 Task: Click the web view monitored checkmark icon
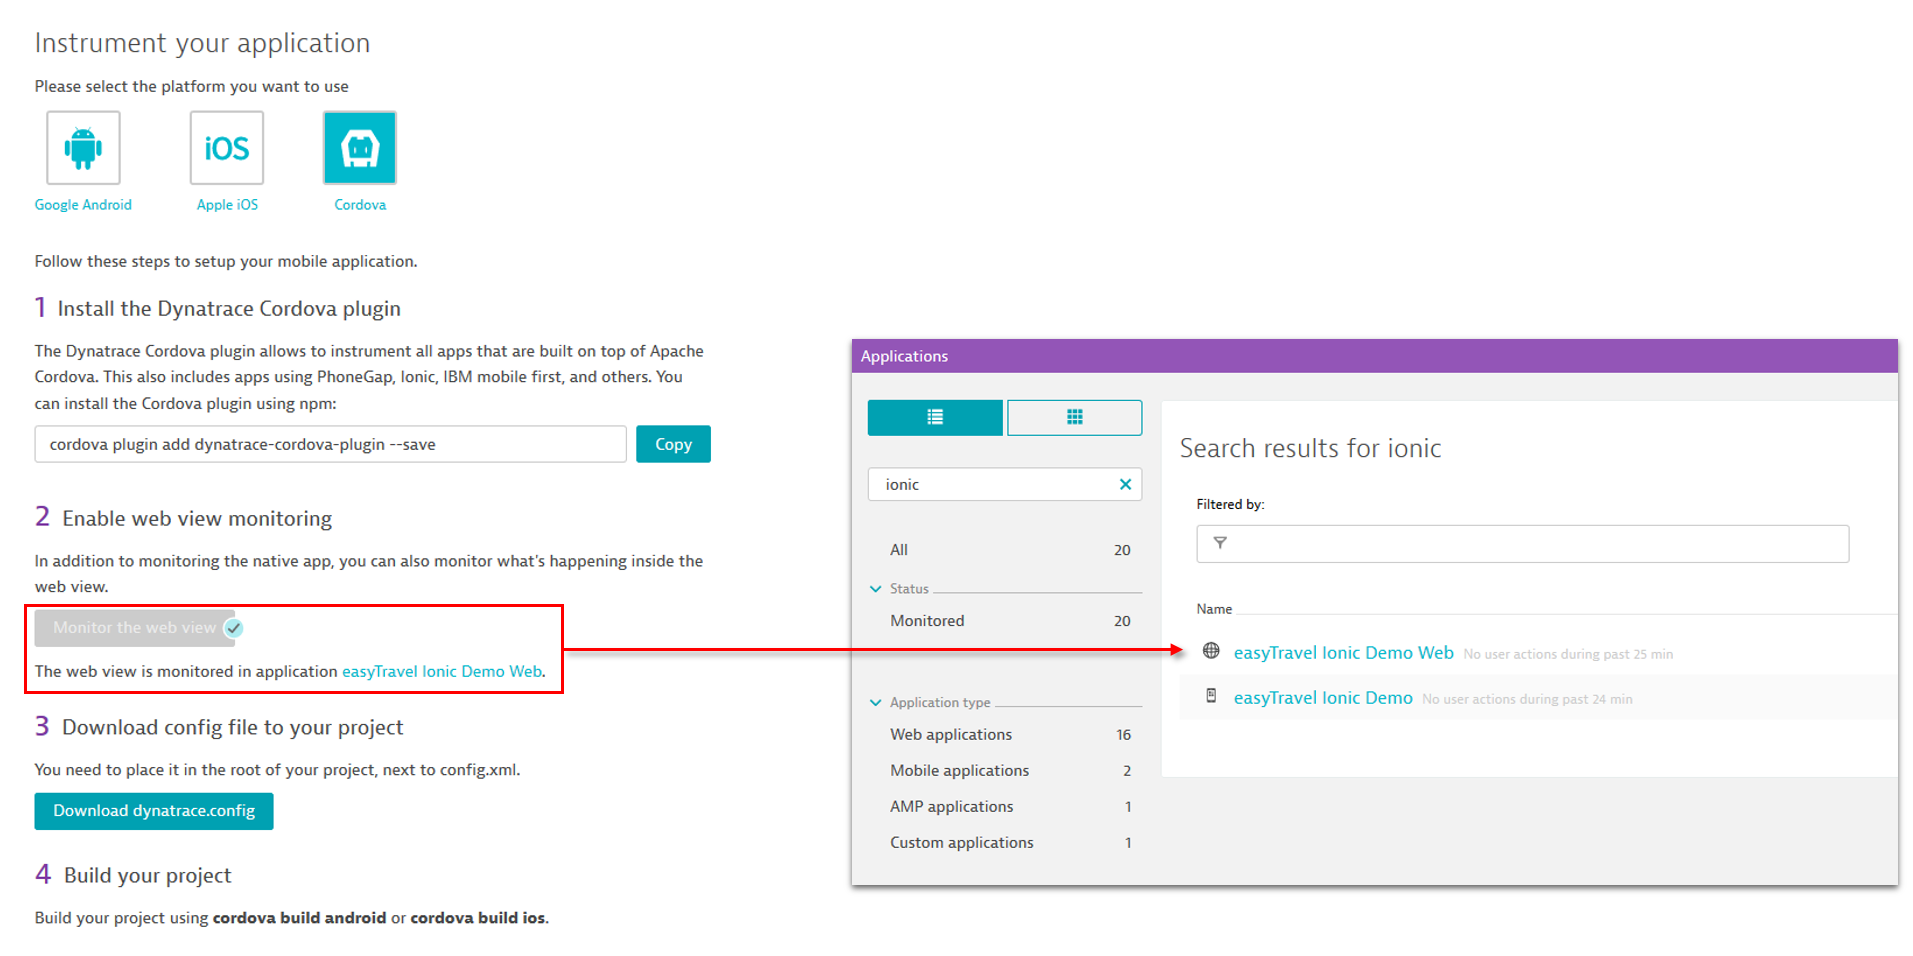click(x=234, y=628)
